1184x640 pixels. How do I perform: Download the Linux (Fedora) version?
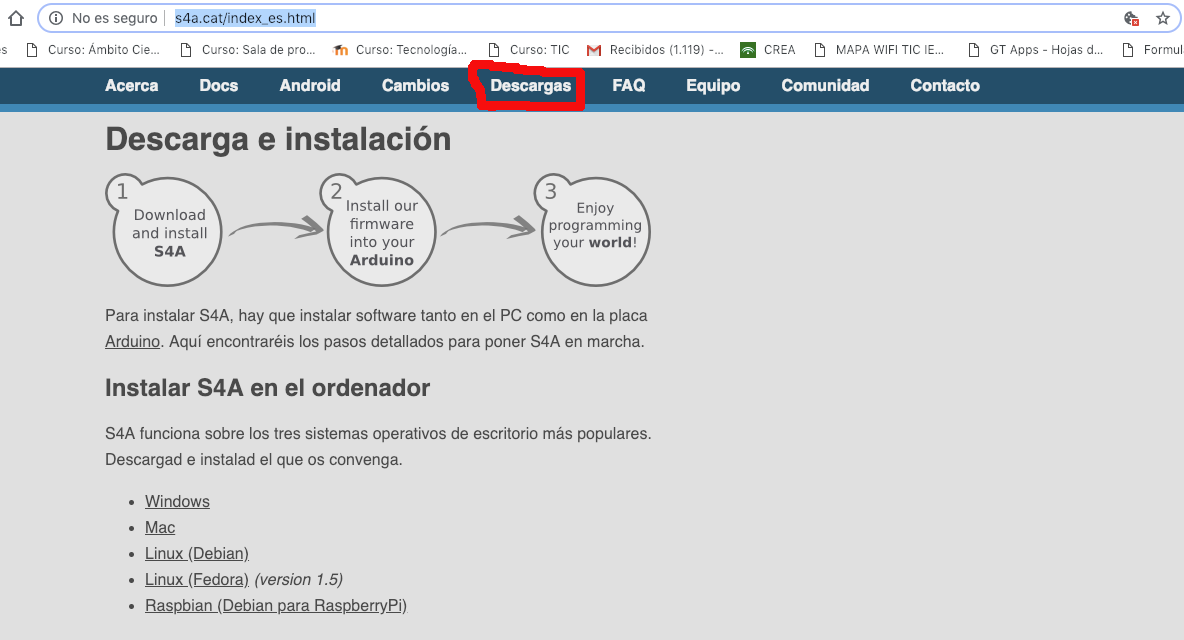[x=197, y=580]
